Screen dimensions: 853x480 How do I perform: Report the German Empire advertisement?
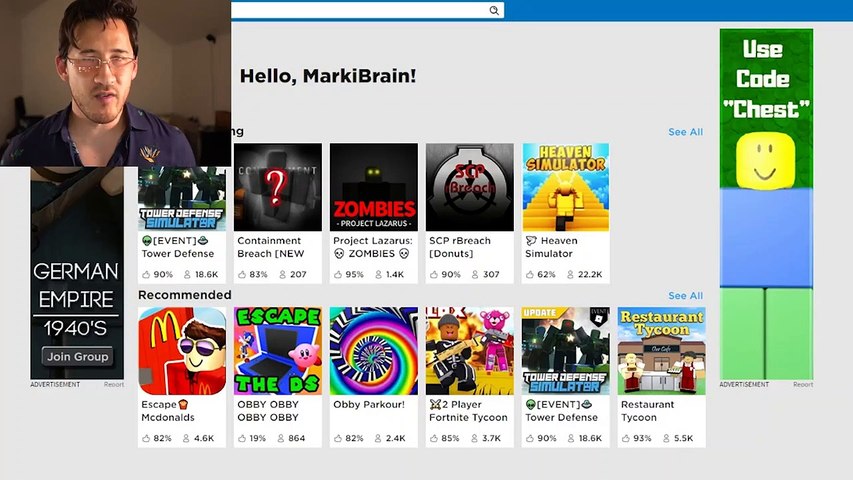pos(114,384)
